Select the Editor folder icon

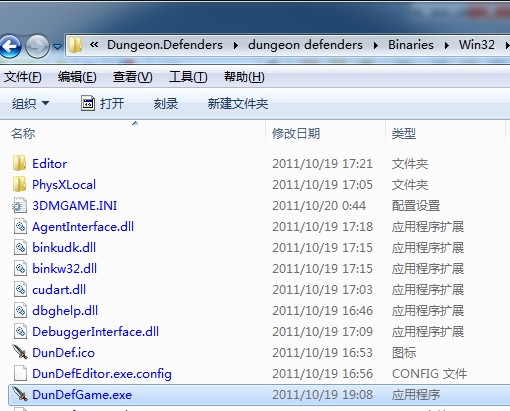[x=19, y=163]
